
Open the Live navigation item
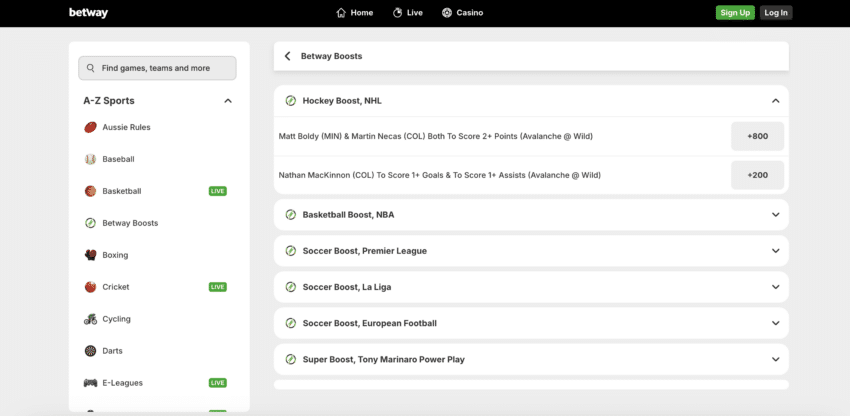408,12
